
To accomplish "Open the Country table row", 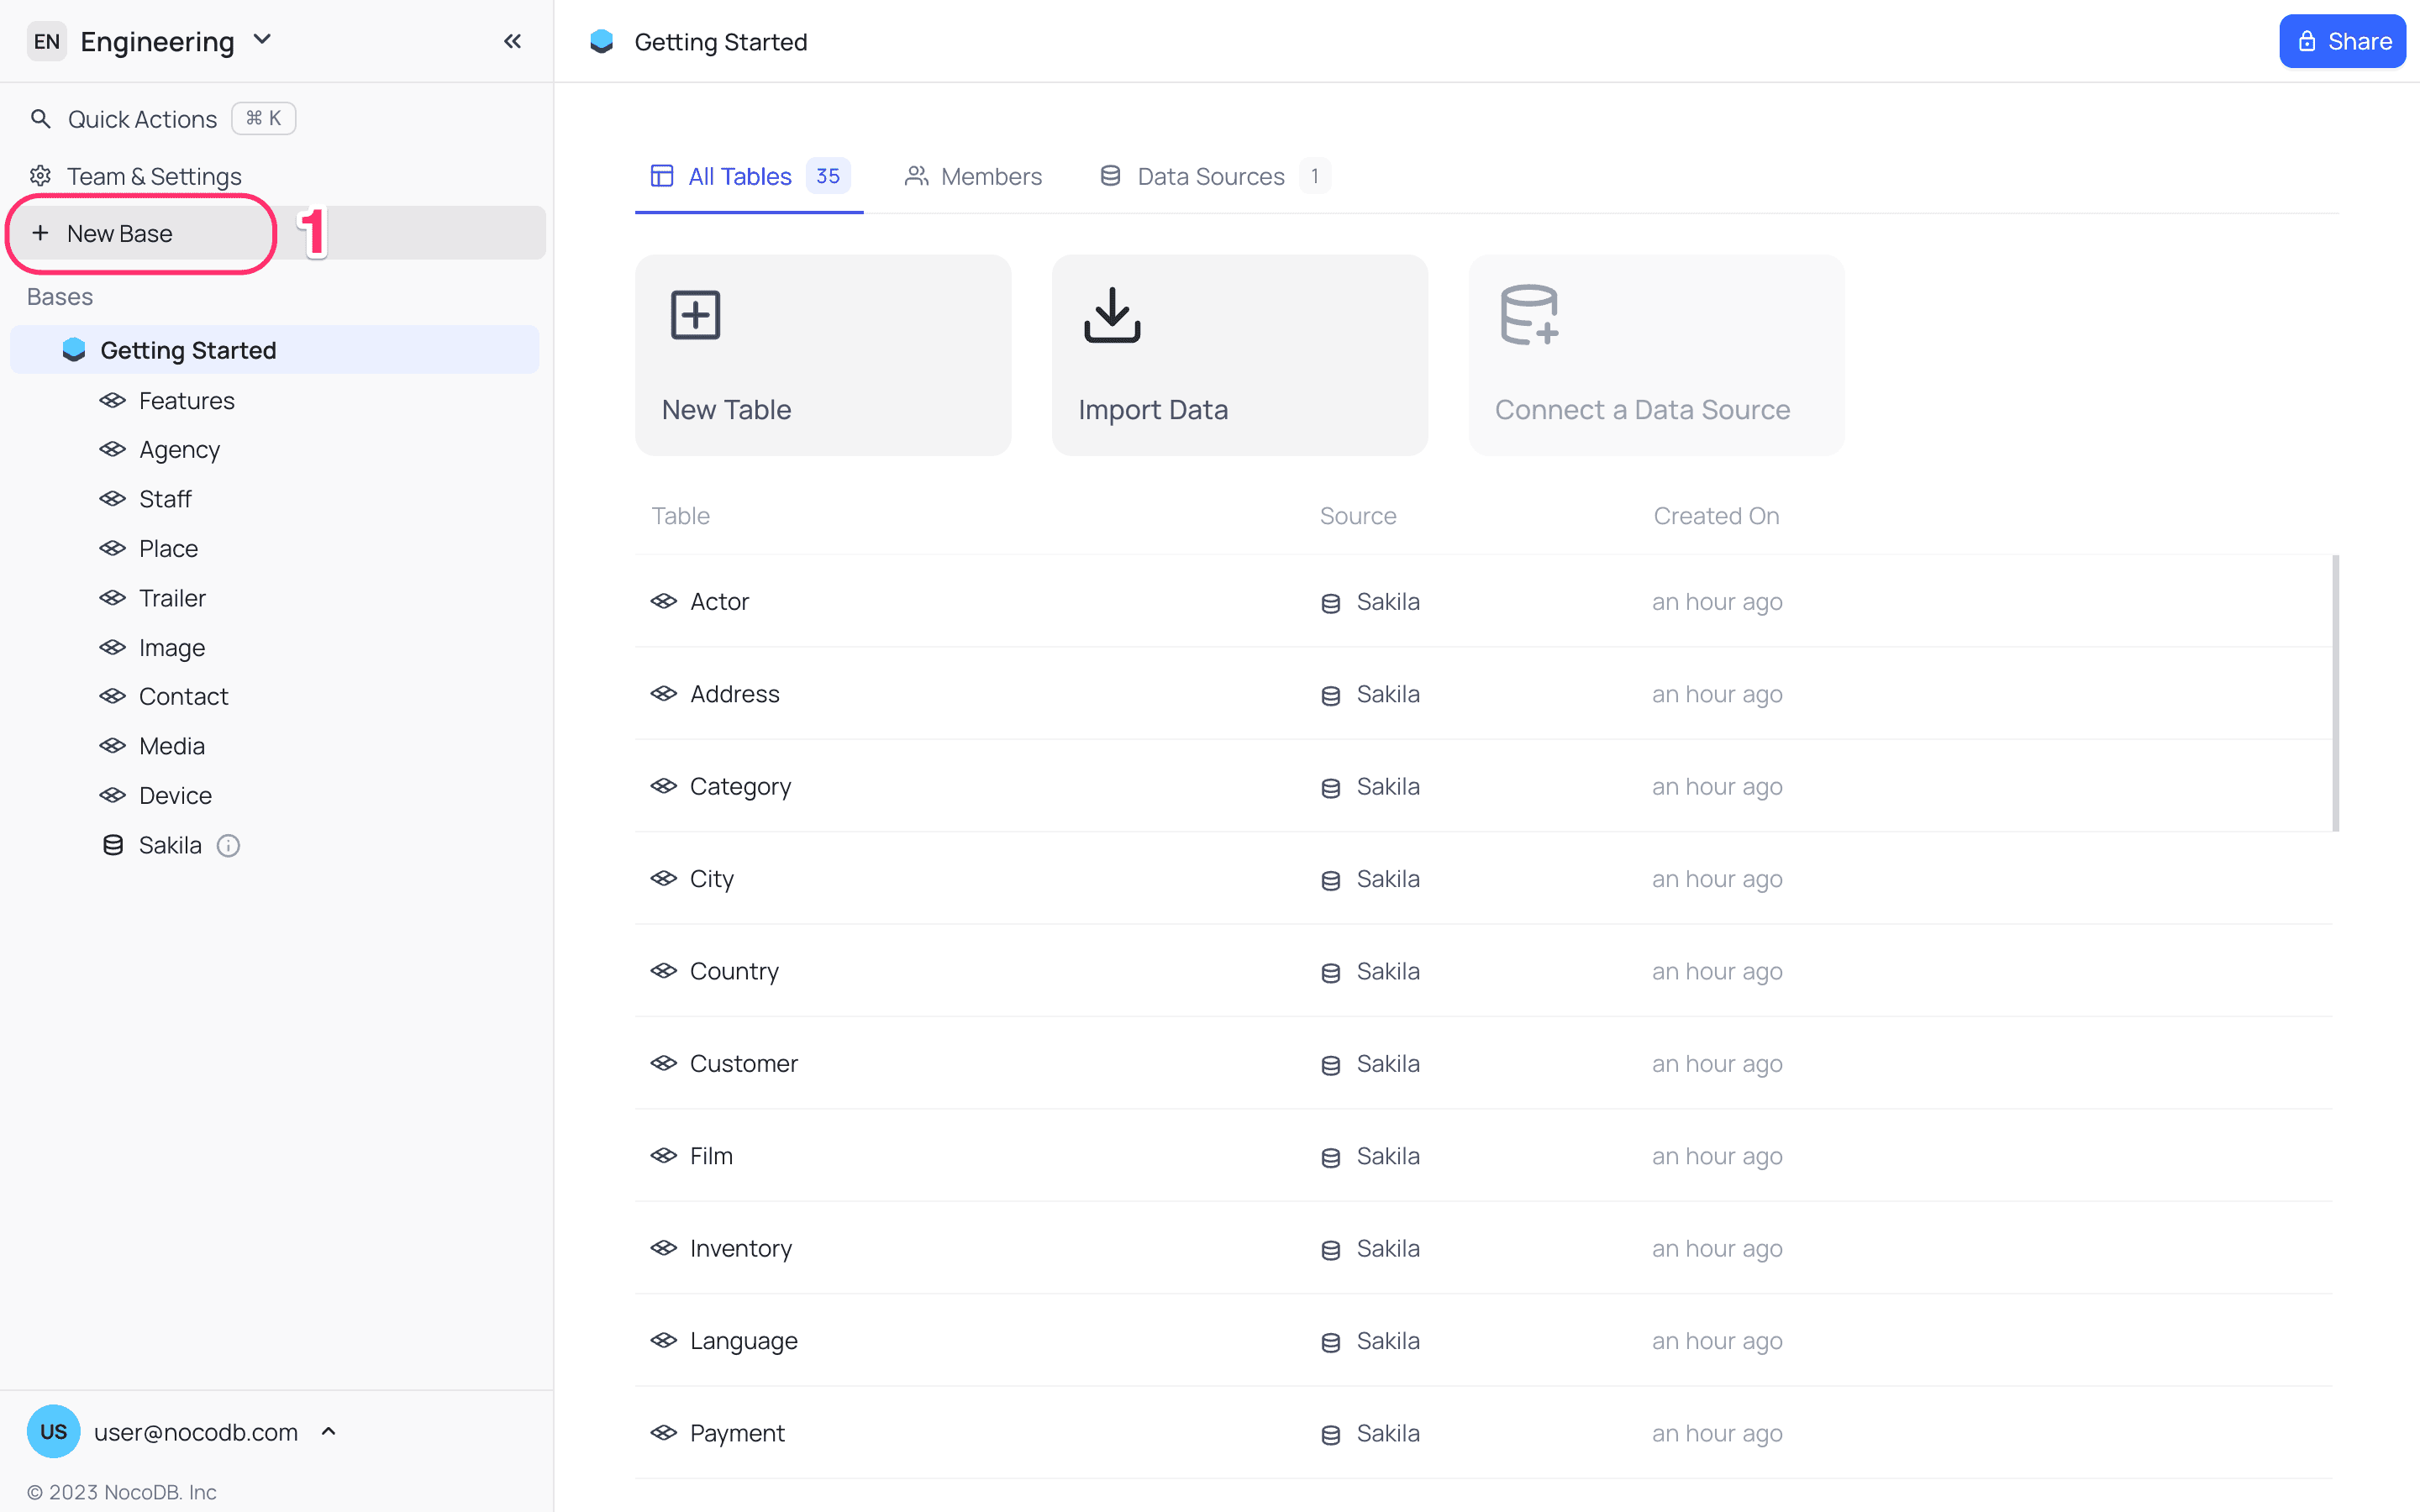I will click(x=1484, y=971).
